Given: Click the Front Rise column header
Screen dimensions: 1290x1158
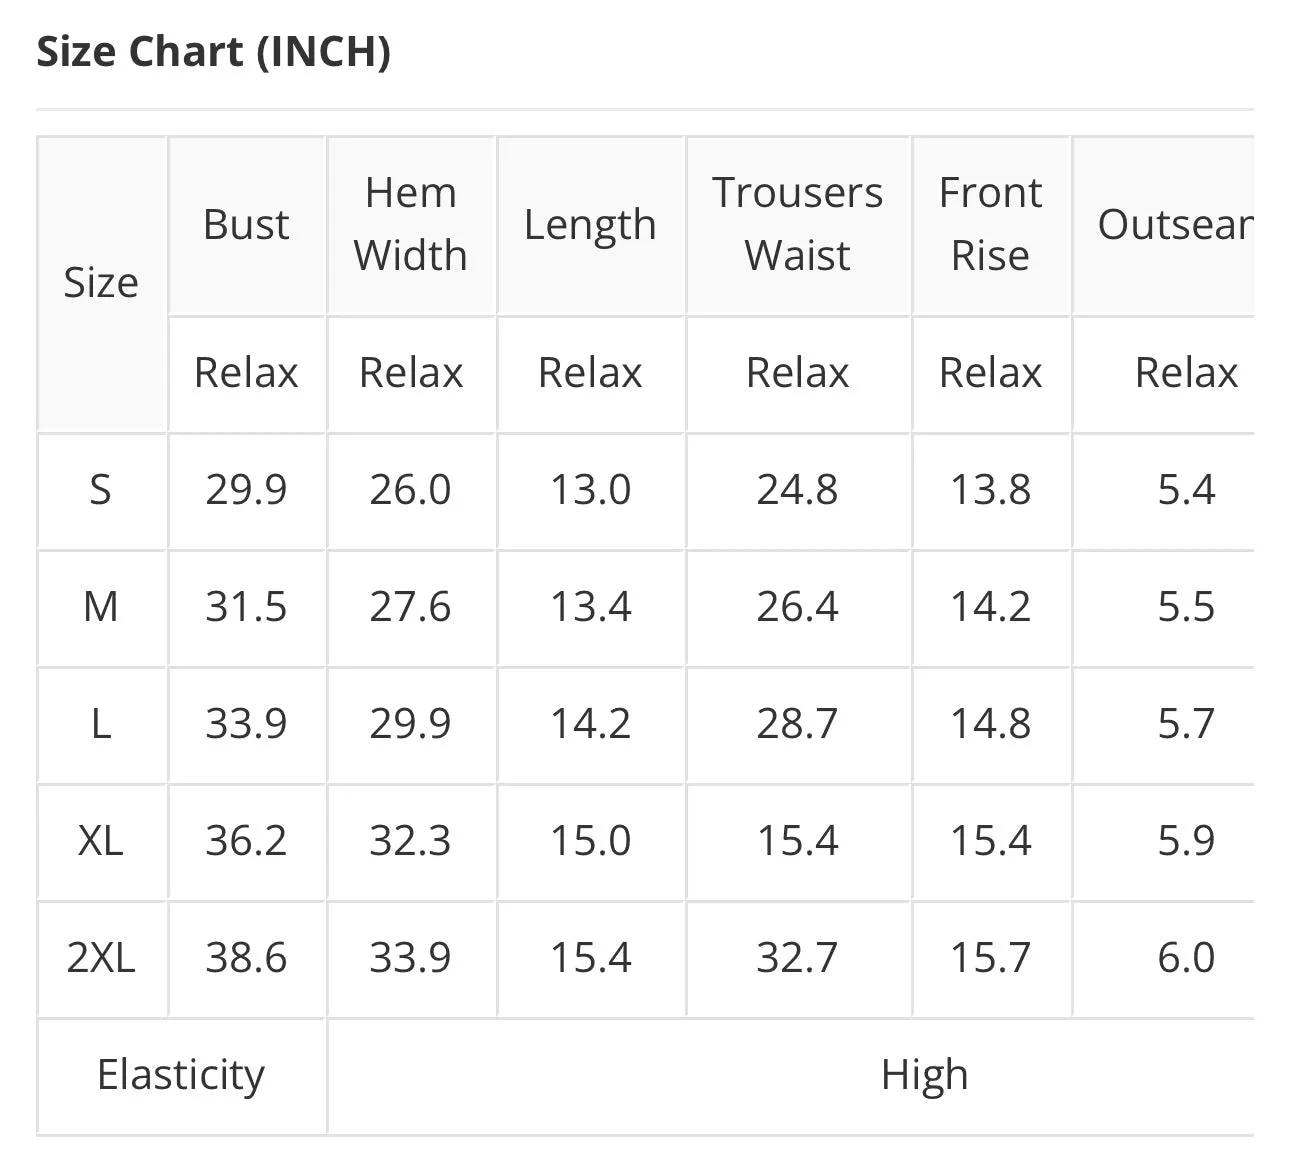Looking at the screenshot, I should [990, 225].
